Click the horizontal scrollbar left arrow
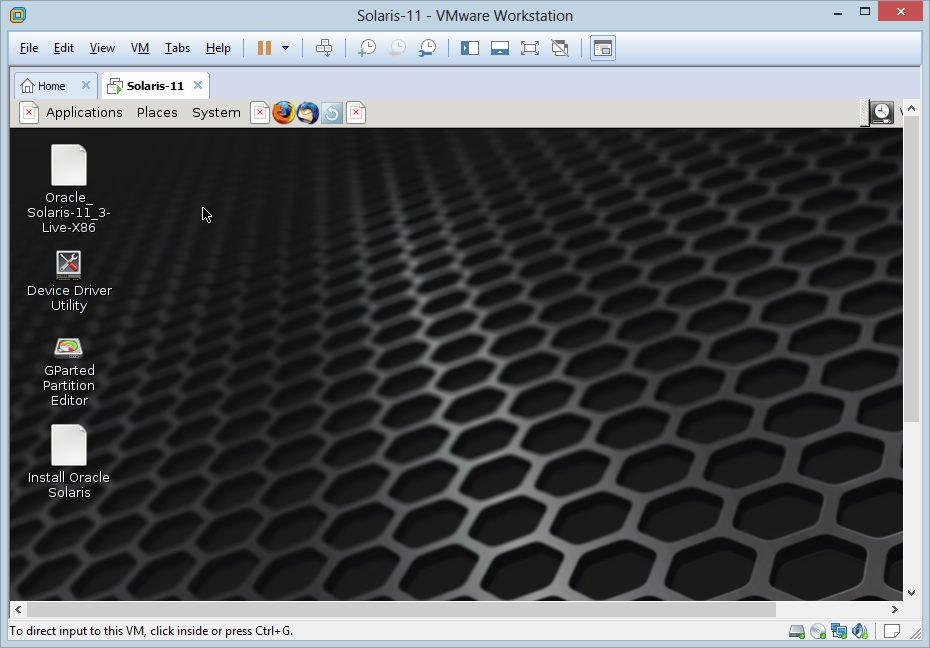This screenshot has height=648, width=930. 18,609
